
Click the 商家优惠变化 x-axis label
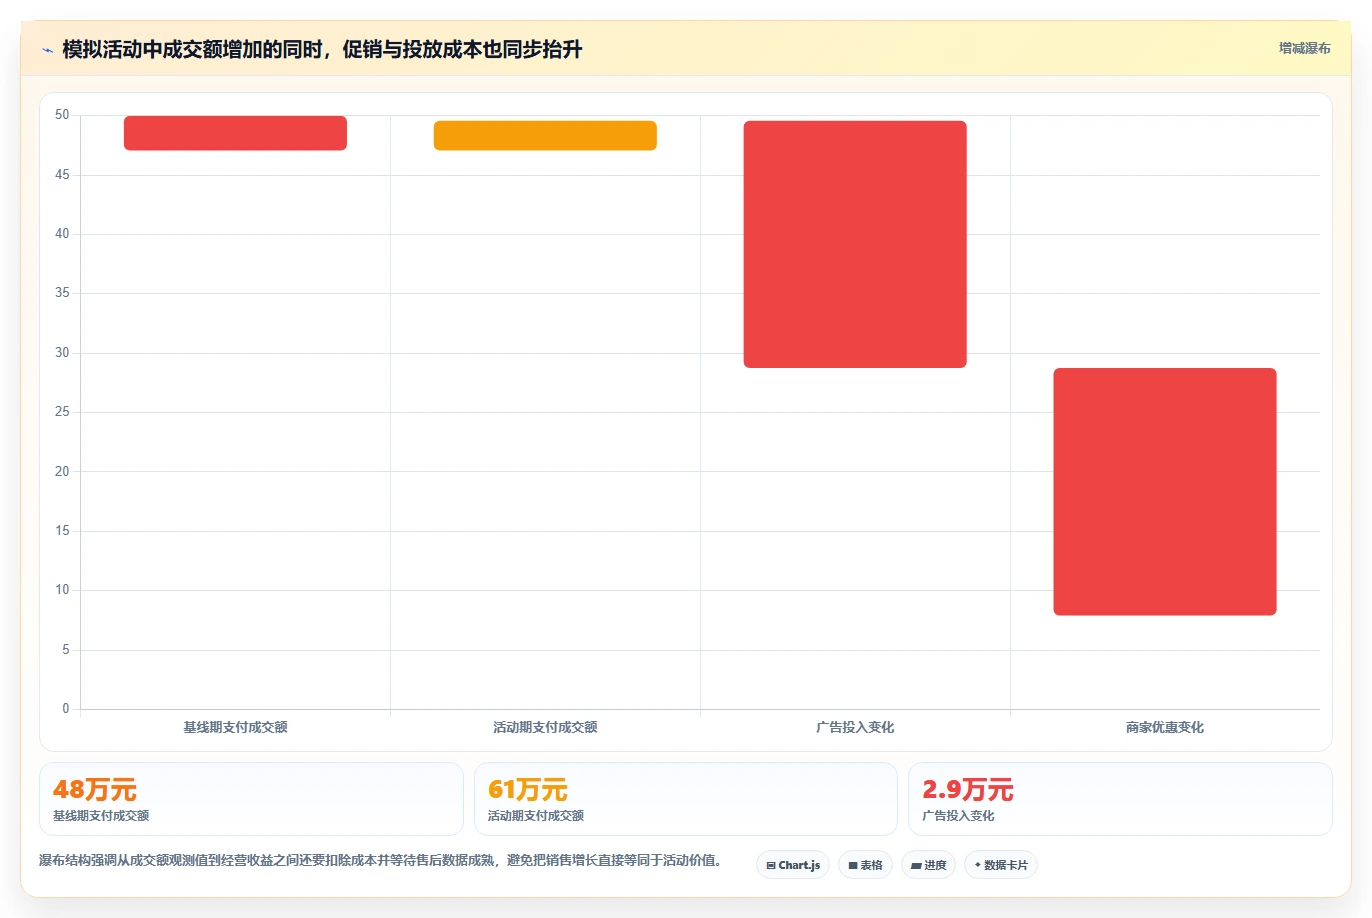point(1165,728)
